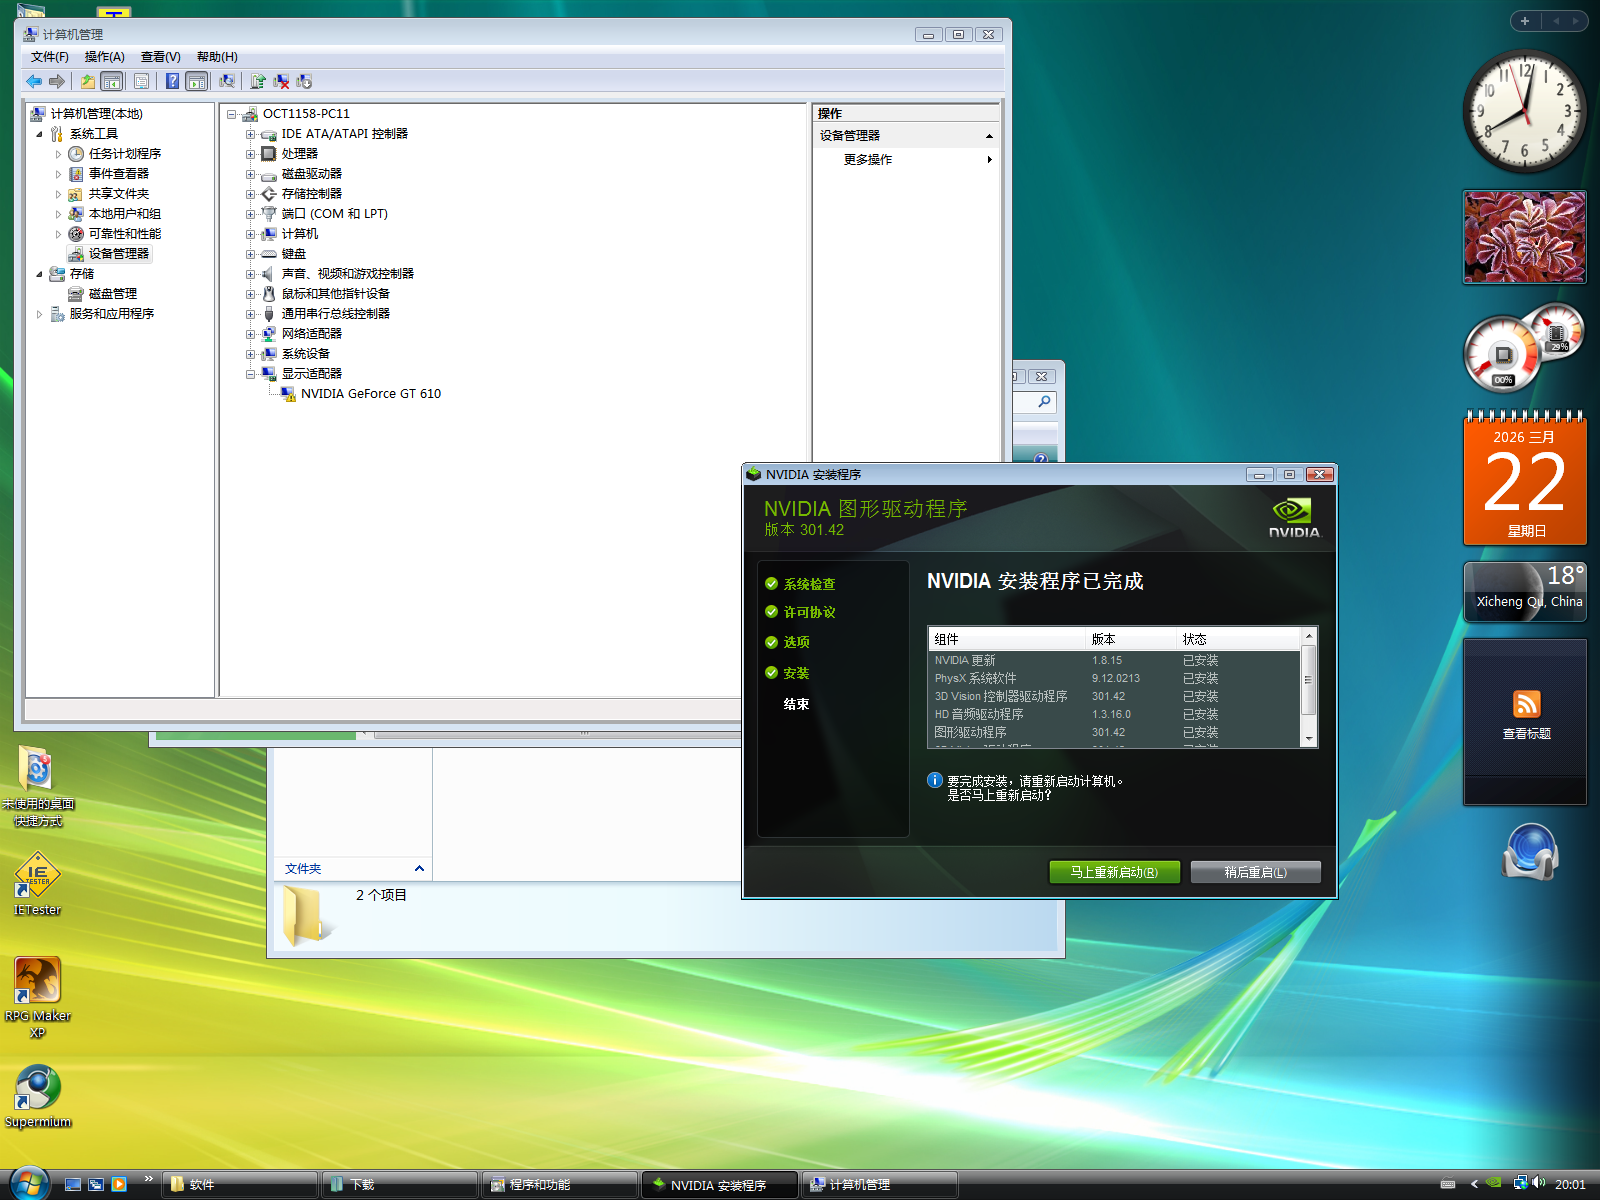Select 磁盘管理 in the left tree
The width and height of the screenshot is (1600, 1200).
click(x=112, y=294)
